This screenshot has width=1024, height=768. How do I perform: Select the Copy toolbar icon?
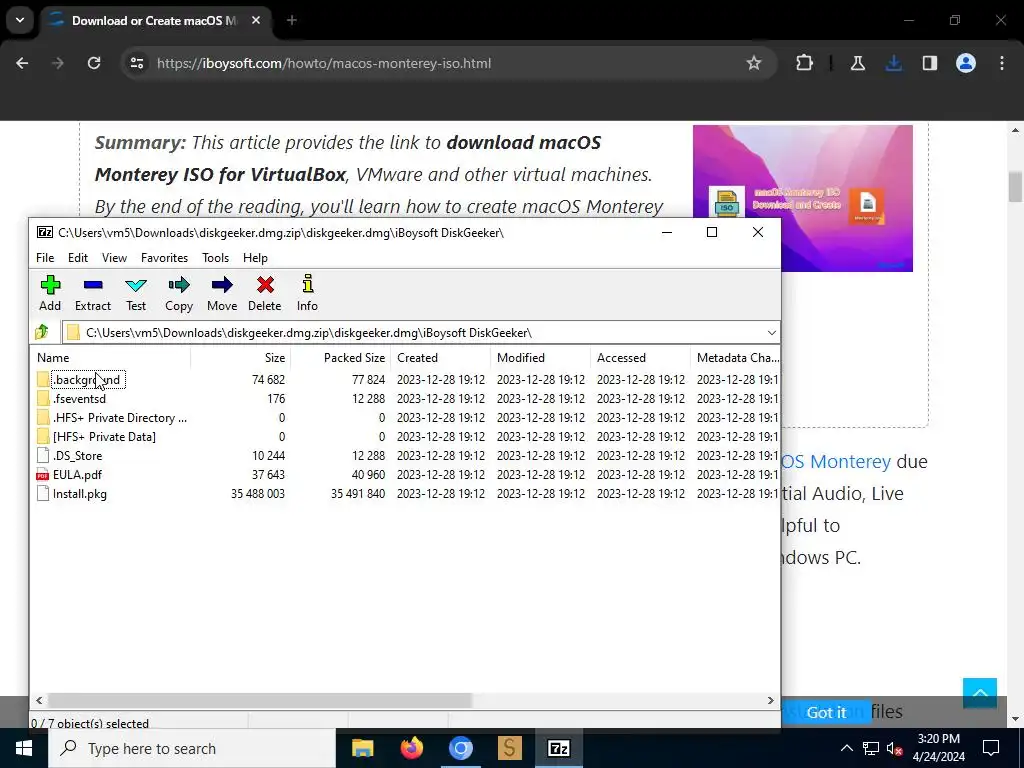click(x=179, y=293)
